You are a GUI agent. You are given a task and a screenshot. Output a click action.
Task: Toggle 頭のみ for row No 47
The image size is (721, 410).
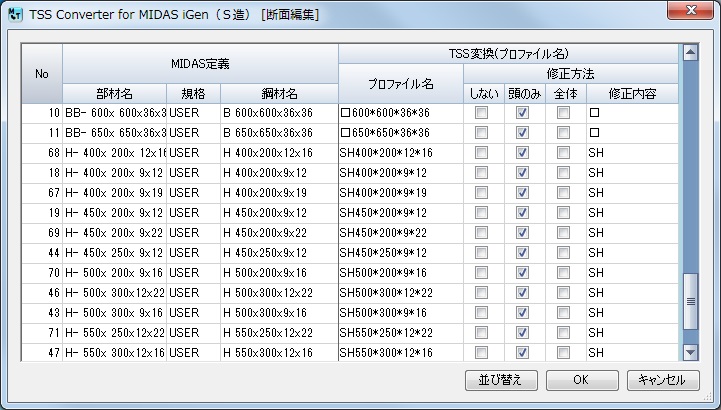point(522,353)
